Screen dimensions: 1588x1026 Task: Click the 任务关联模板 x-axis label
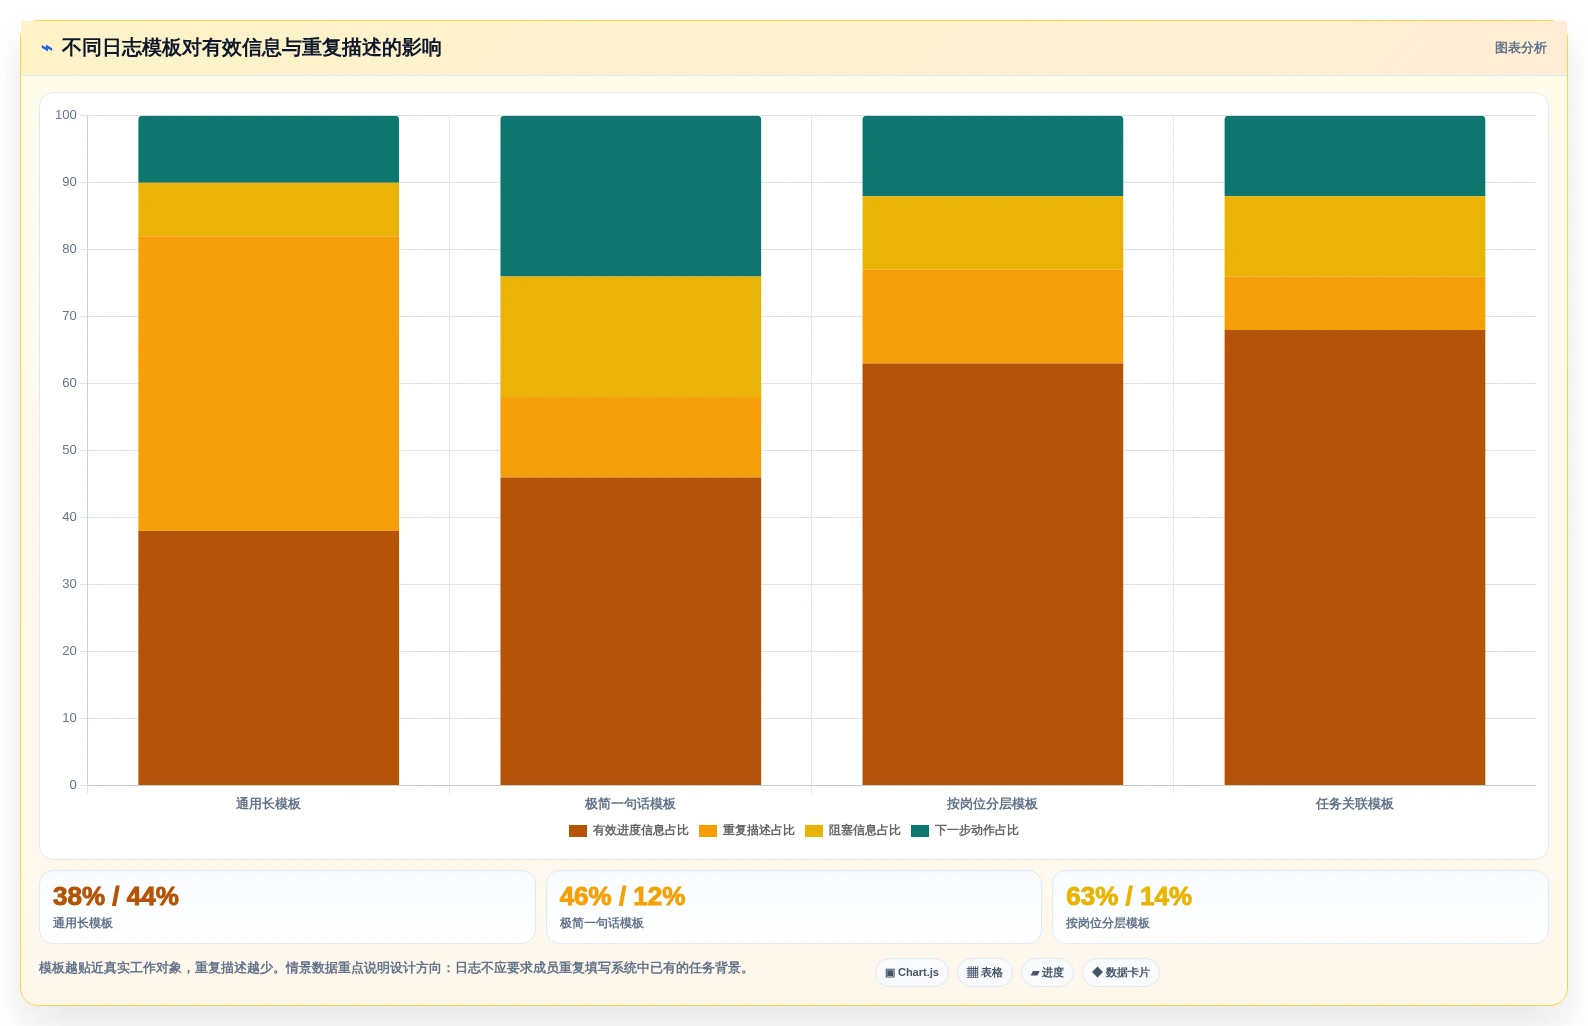[x=1354, y=804]
